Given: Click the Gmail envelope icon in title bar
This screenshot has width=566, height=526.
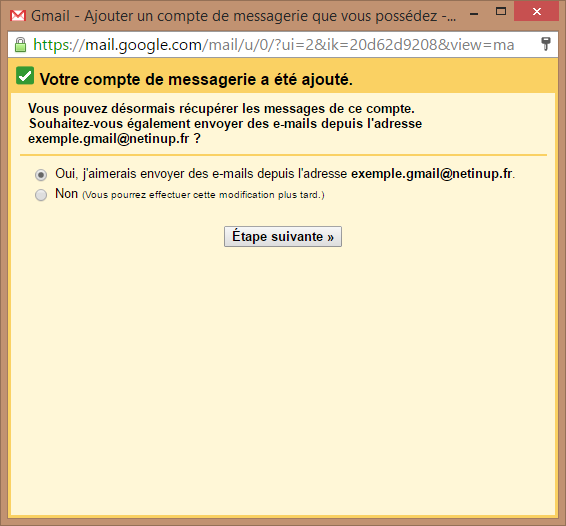Looking at the screenshot, I should [17, 16].
